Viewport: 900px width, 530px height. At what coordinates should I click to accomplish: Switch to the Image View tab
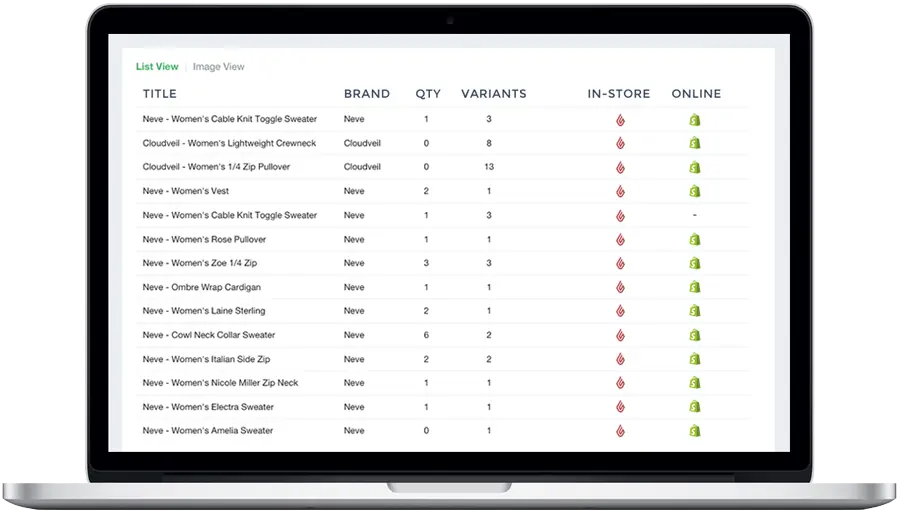(x=218, y=67)
